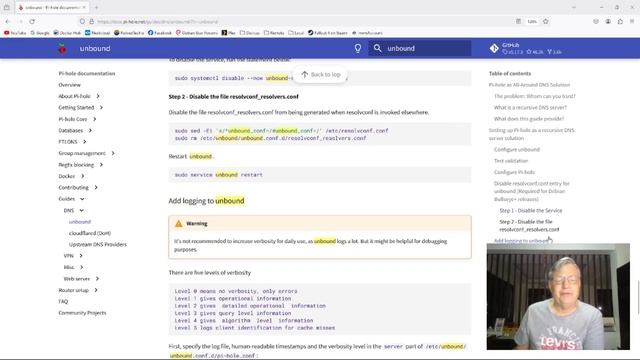This screenshot has width=640, height=360.
Task: Click the Pi-hole raspberry logo
Action: pyautogui.click(x=62, y=49)
